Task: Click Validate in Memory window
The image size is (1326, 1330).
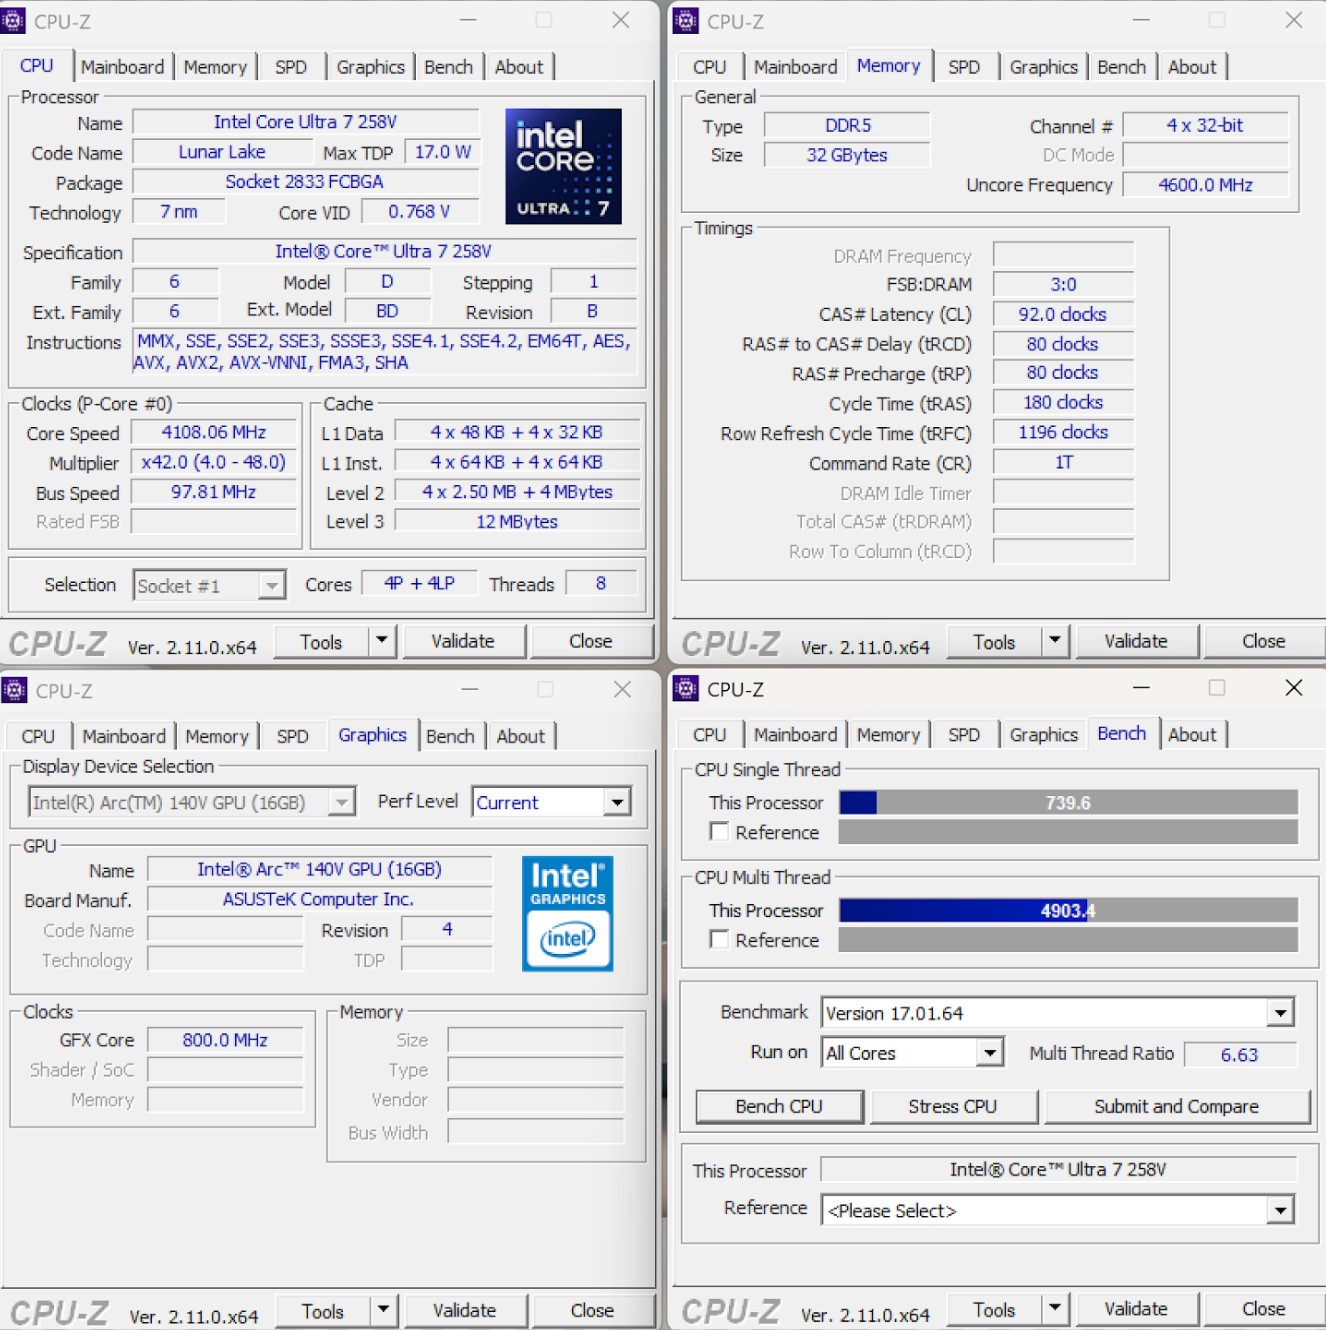Action: (1136, 641)
